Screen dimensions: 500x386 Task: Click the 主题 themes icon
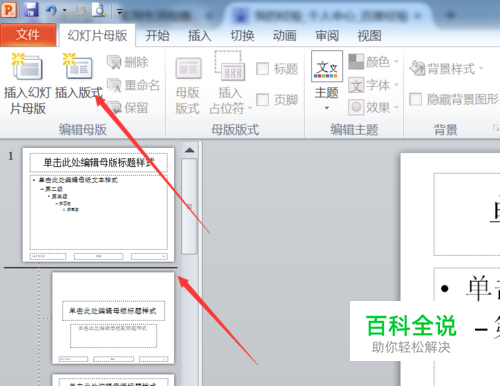(x=327, y=66)
